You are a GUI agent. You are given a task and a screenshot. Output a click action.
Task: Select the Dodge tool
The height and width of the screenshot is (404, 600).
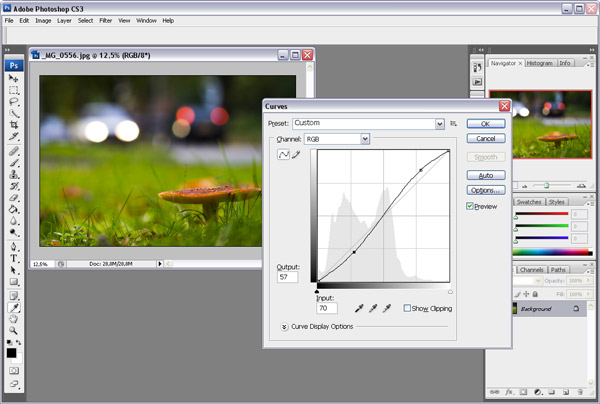(14, 232)
